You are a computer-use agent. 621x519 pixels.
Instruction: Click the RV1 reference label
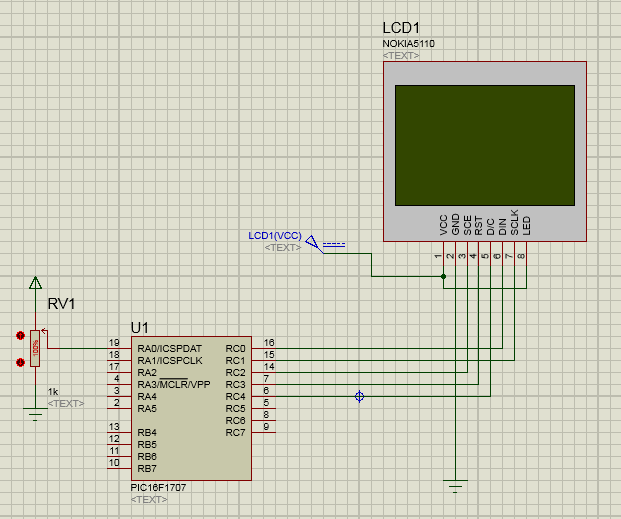point(61,304)
